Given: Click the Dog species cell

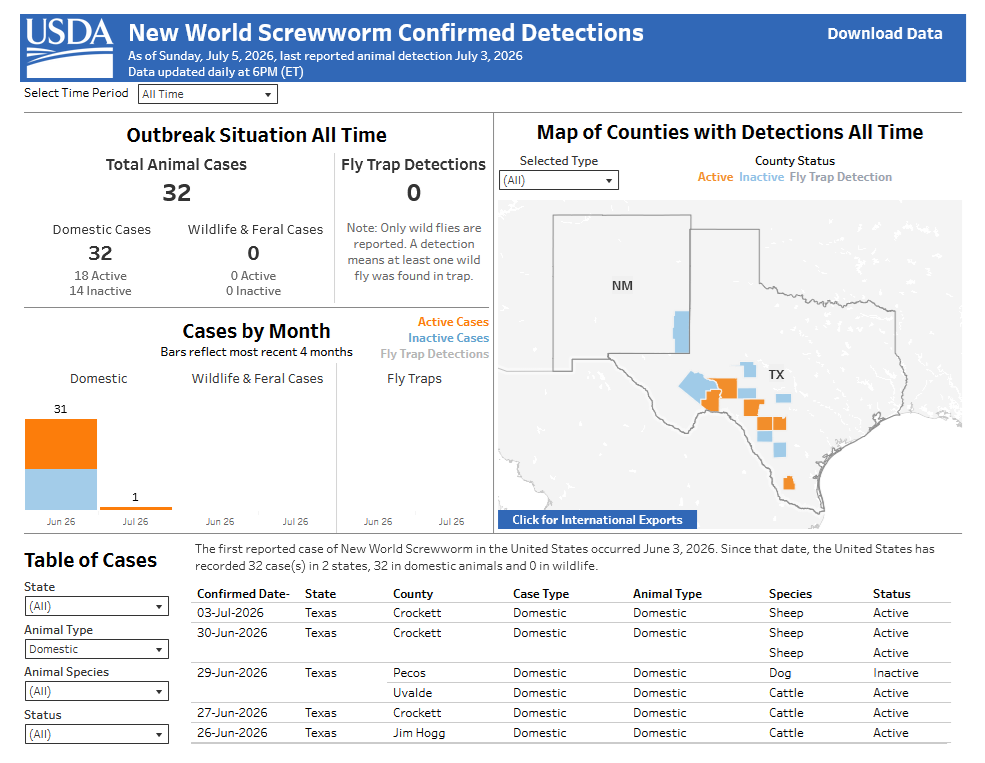Looking at the screenshot, I should pyautogui.click(x=780, y=673).
